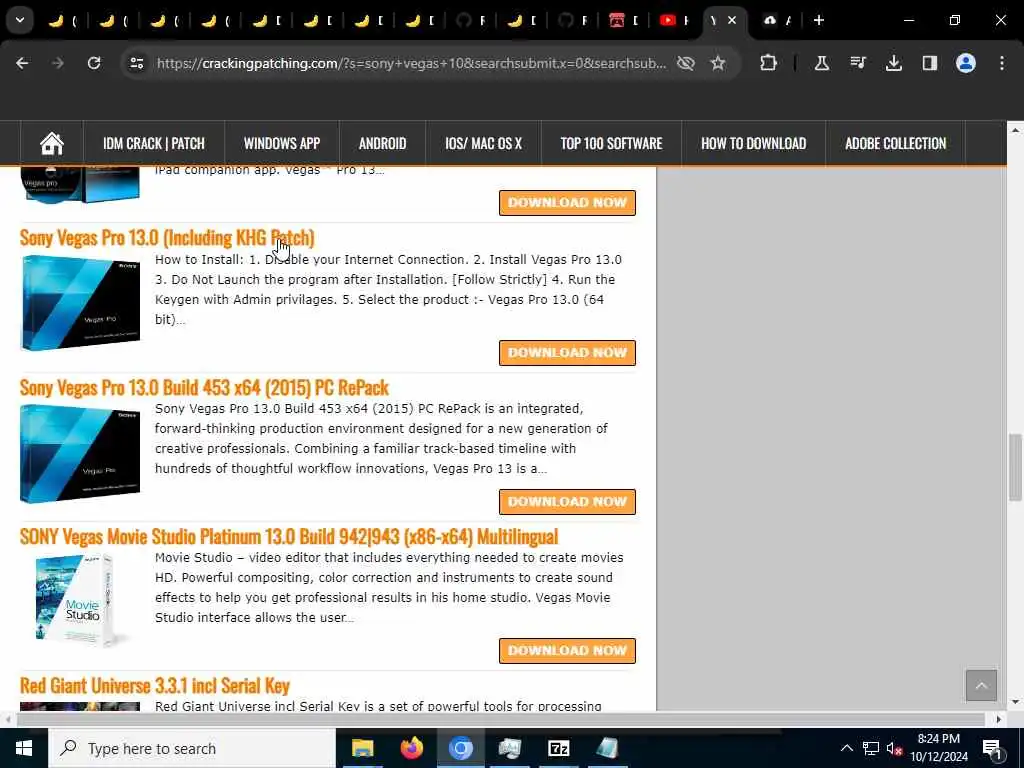Open the Windows App menu

click(x=281, y=143)
